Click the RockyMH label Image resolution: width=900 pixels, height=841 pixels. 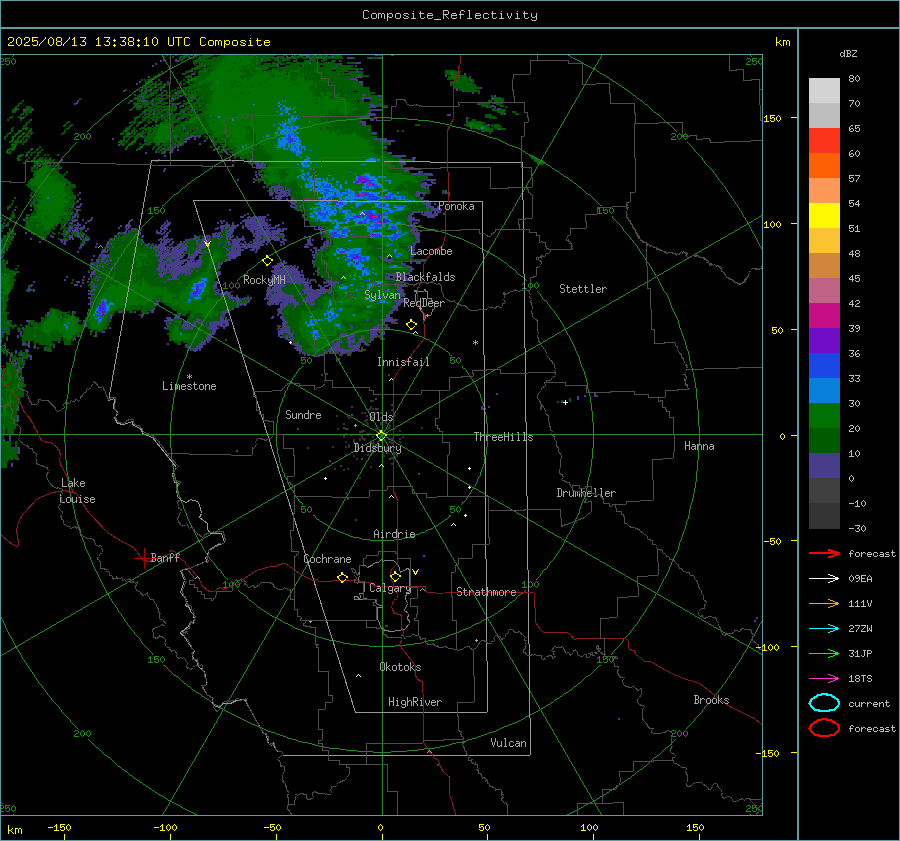tap(264, 280)
